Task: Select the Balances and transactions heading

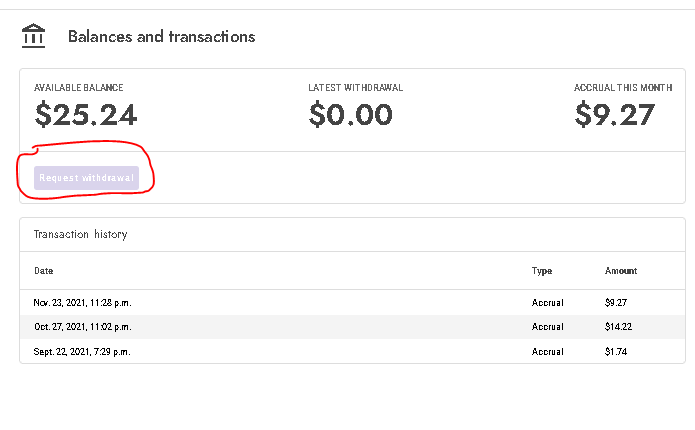Action: (161, 36)
